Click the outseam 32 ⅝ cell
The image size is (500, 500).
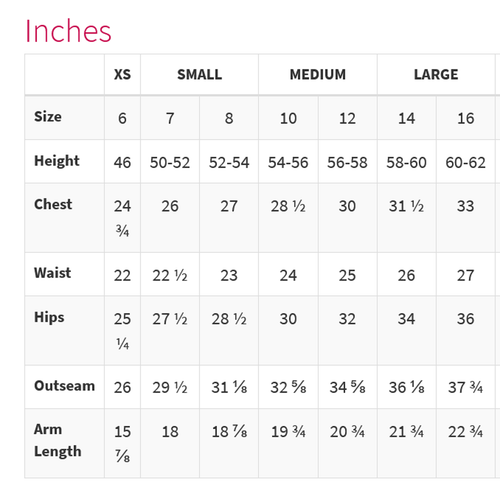pyautogui.click(x=288, y=387)
